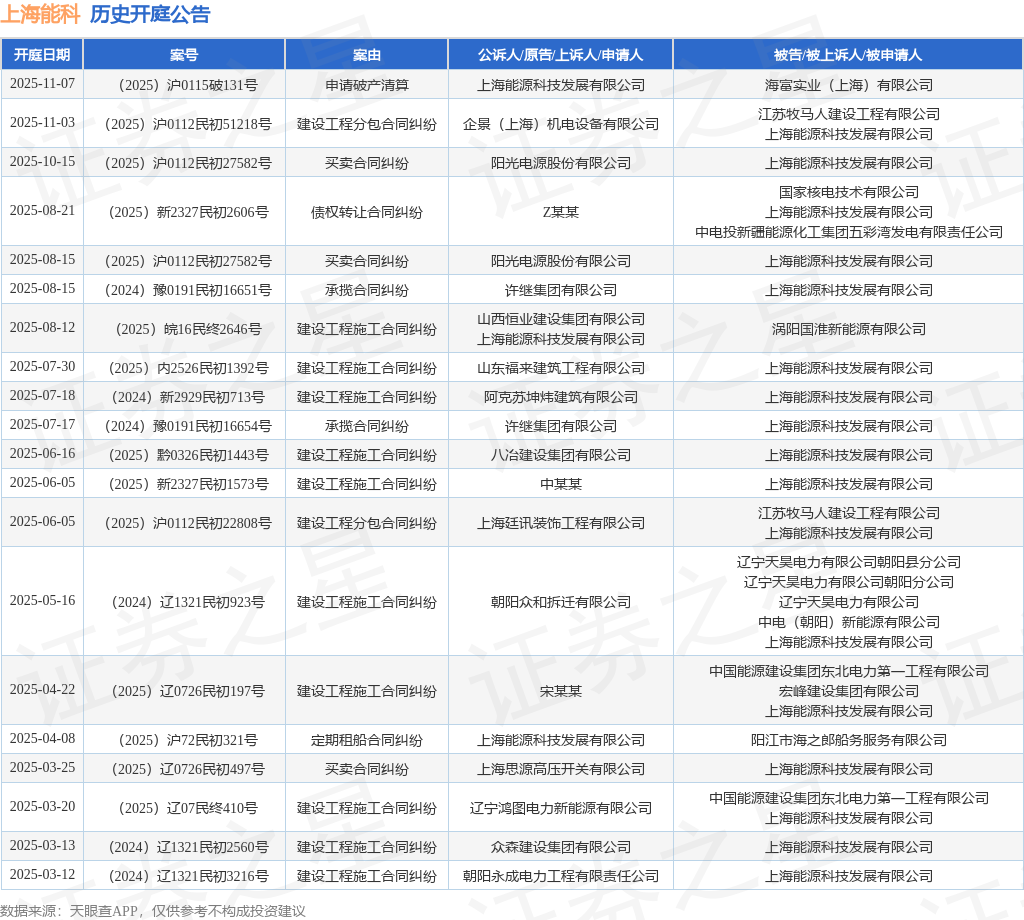Select case number (2025)沪0112民初22808号

[184, 523]
